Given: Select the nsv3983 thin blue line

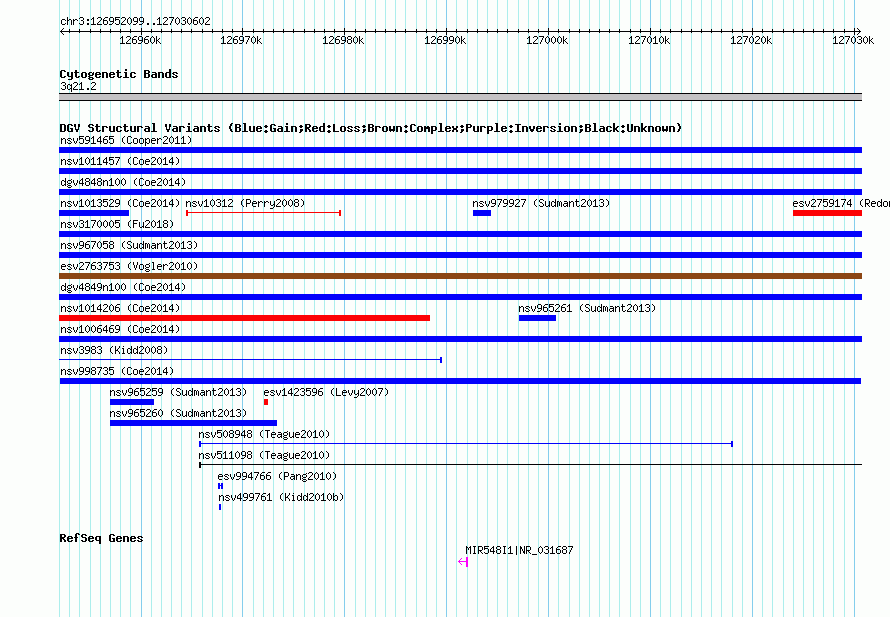Looking at the screenshot, I should 250,360.
